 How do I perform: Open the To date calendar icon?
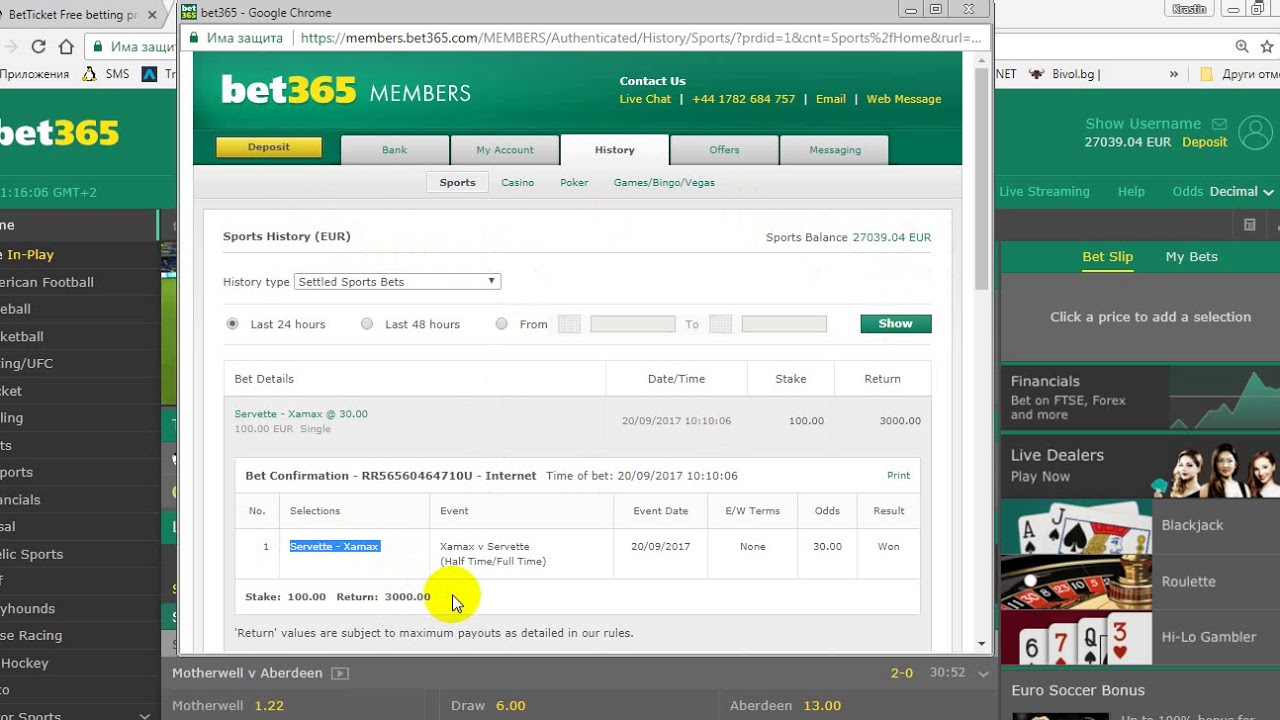(x=720, y=324)
